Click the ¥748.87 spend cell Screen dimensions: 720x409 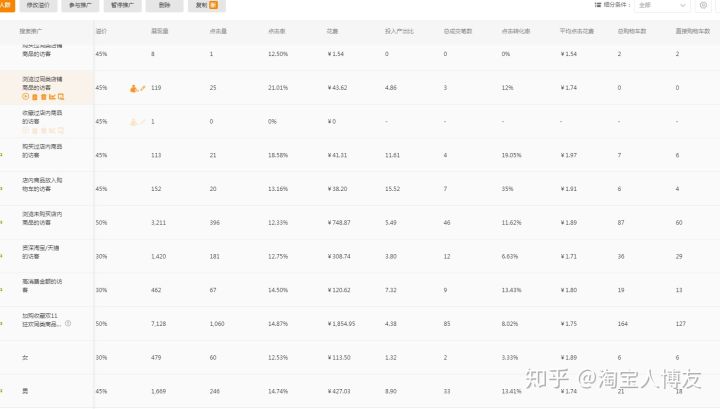point(339,223)
